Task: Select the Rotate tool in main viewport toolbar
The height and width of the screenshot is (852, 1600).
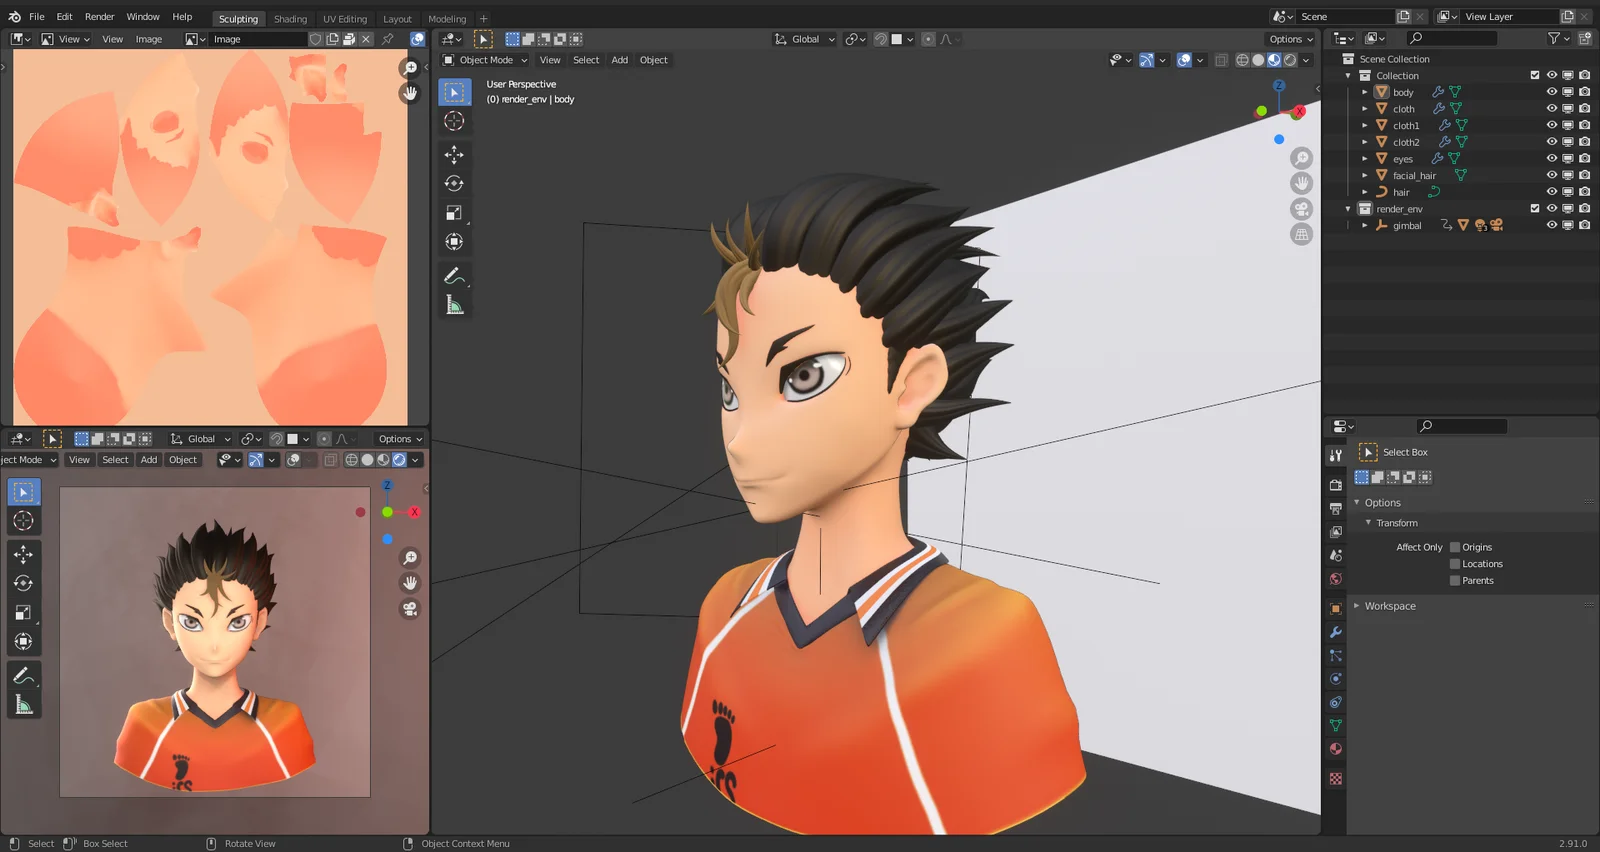Action: click(x=454, y=184)
